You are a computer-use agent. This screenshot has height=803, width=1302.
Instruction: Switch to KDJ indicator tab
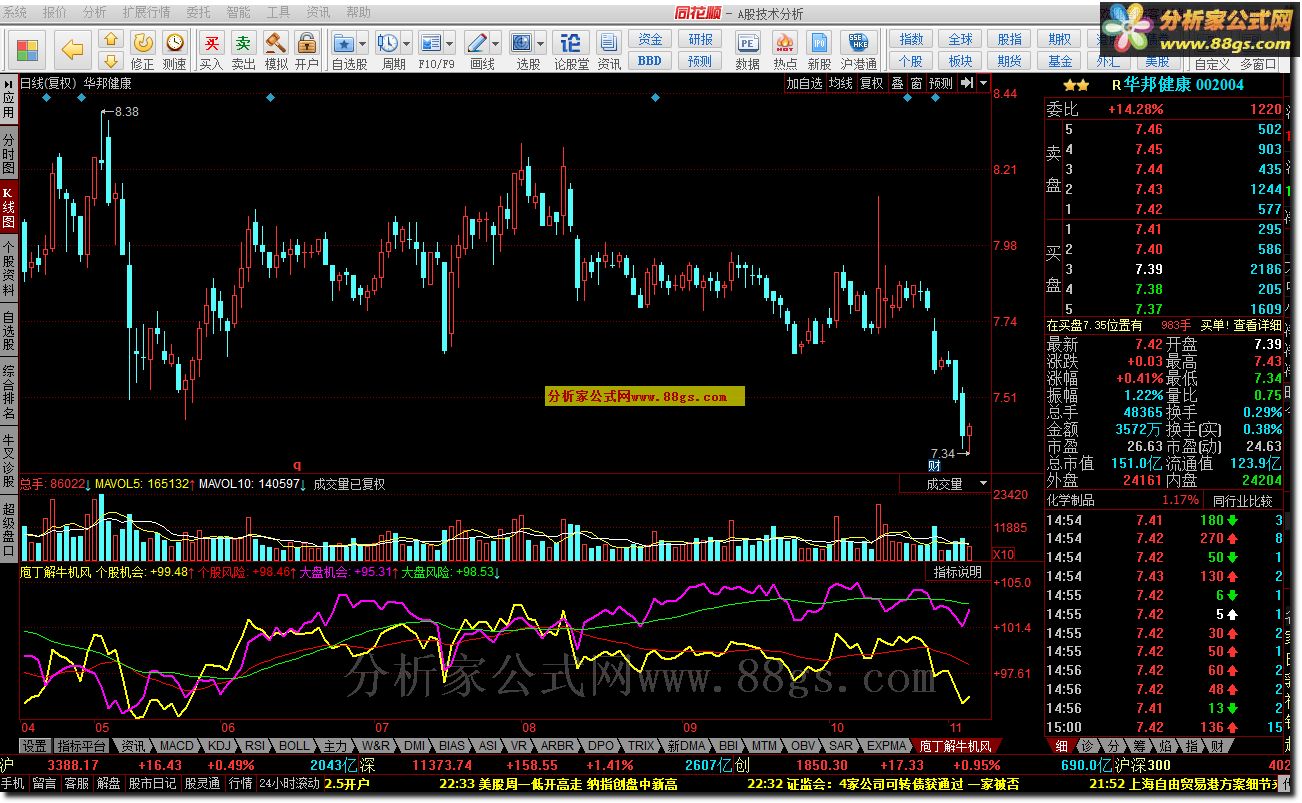[220, 746]
